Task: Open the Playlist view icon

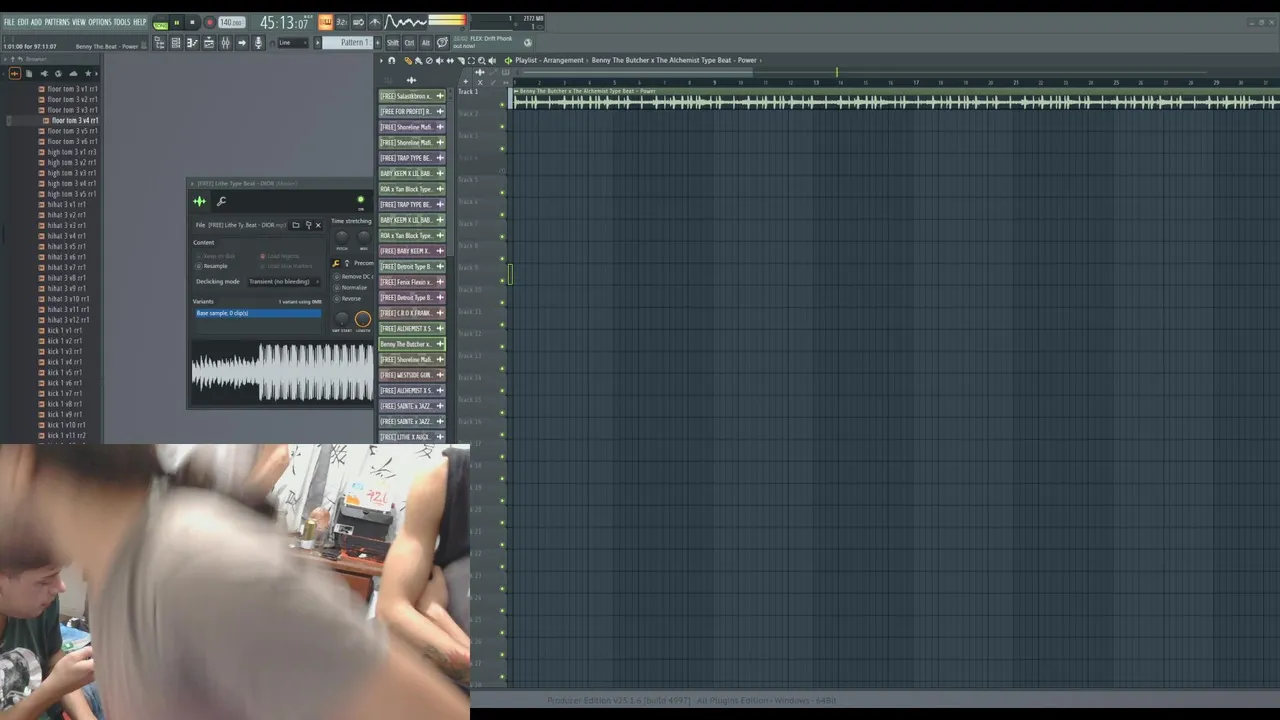Action: pos(176,43)
